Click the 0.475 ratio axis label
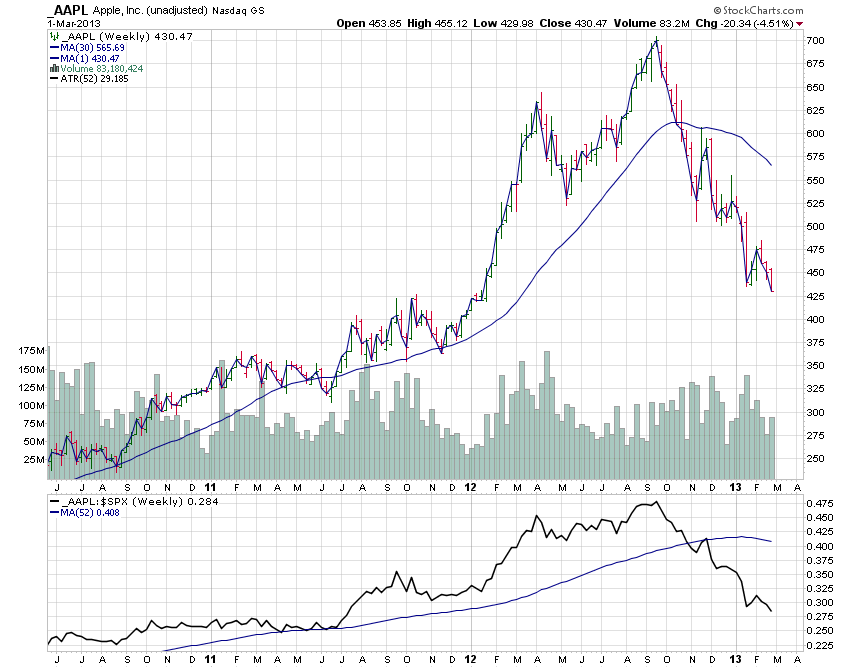850x668 pixels. click(x=820, y=504)
